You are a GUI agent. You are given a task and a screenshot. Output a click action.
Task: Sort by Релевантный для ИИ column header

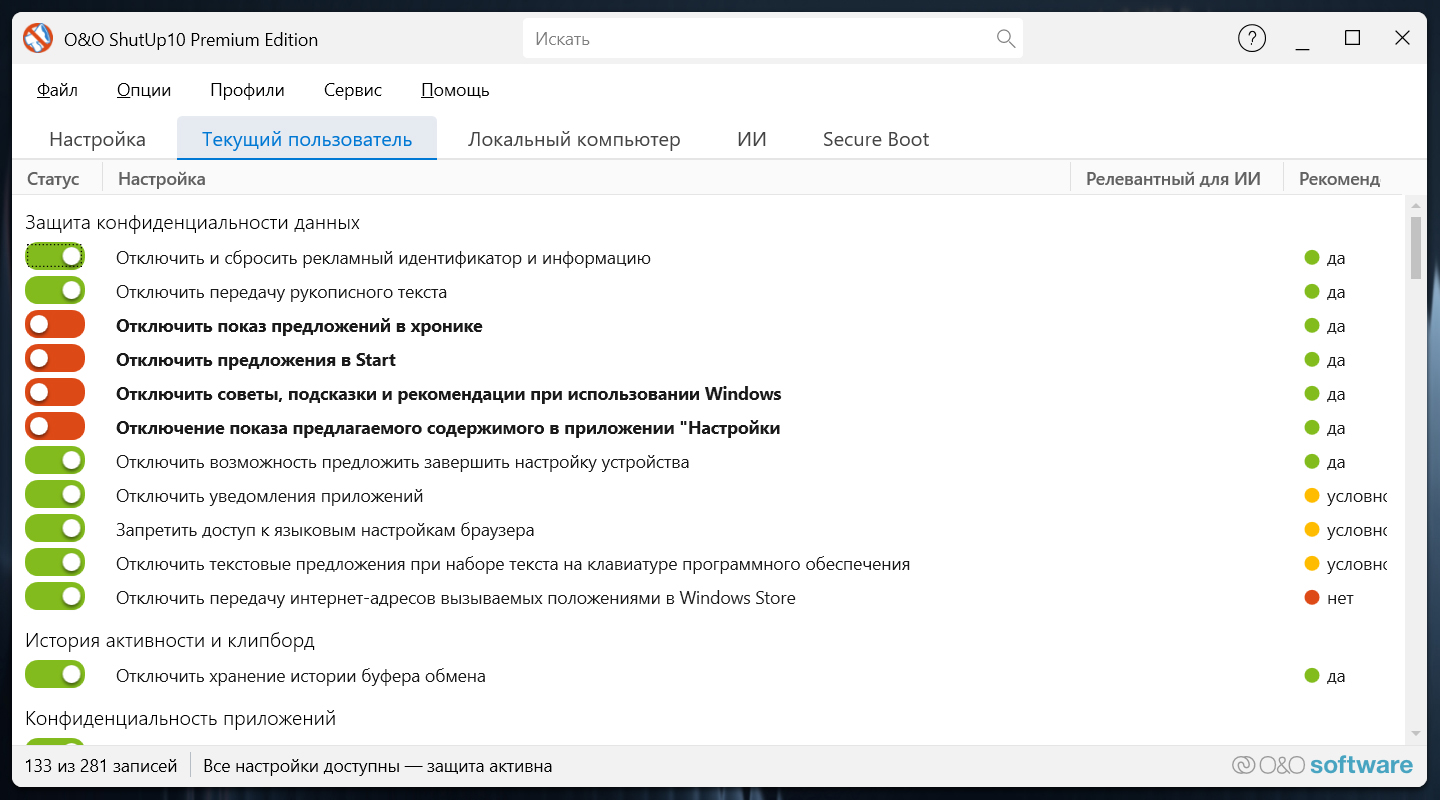coord(1173,179)
